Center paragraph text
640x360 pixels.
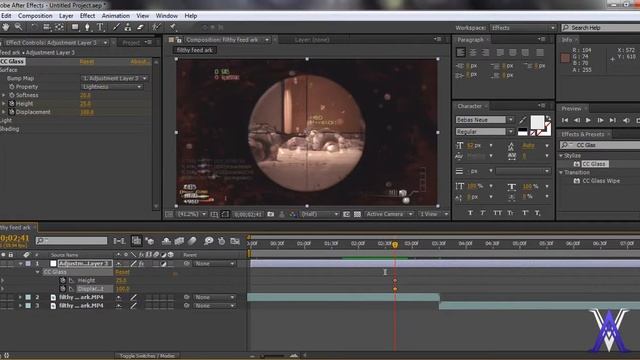point(473,52)
